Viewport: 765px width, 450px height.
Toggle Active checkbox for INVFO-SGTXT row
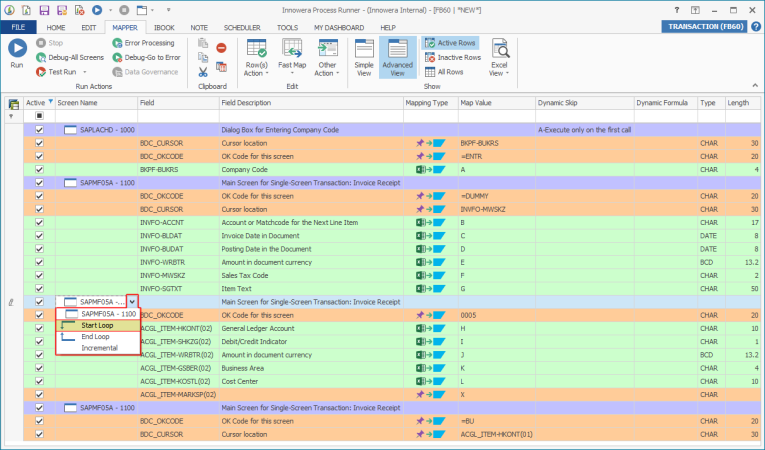tap(40, 287)
